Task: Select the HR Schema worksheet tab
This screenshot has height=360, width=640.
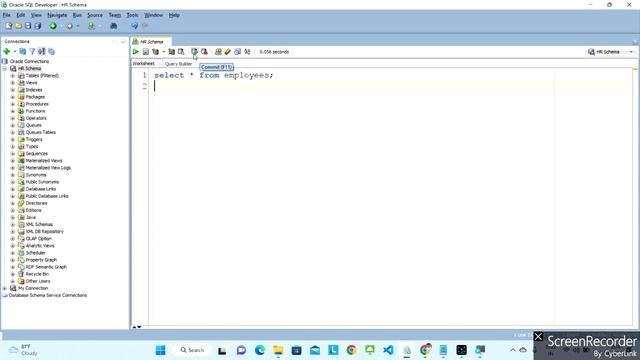Action: click(151, 42)
